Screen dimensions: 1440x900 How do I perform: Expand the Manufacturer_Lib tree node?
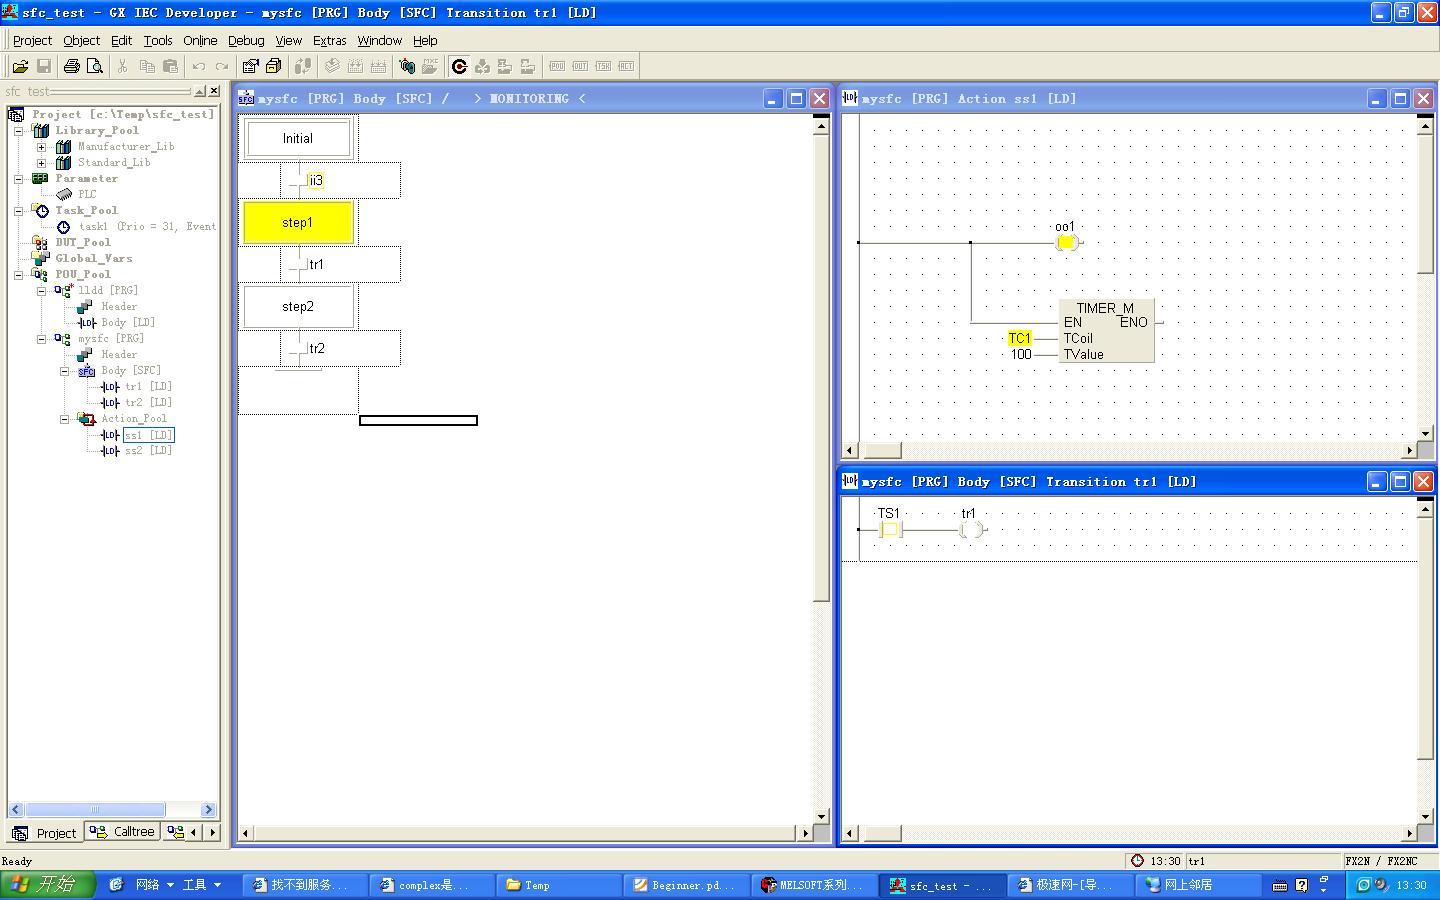[41, 146]
